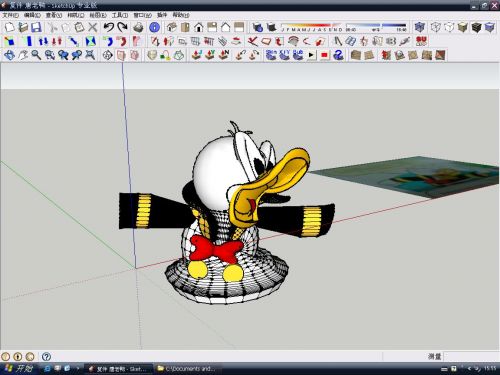This screenshot has height=375, width=500.
Task: Click the status bar help question icon
Action: pos(46,357)
